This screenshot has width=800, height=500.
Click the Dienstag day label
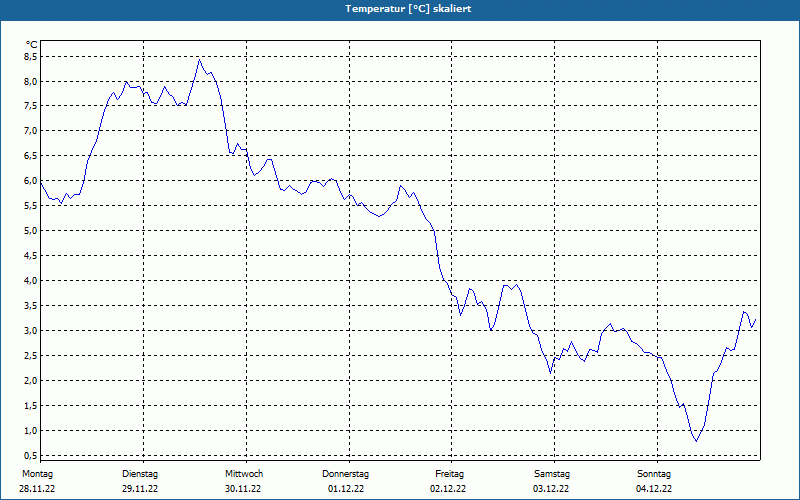140,474
